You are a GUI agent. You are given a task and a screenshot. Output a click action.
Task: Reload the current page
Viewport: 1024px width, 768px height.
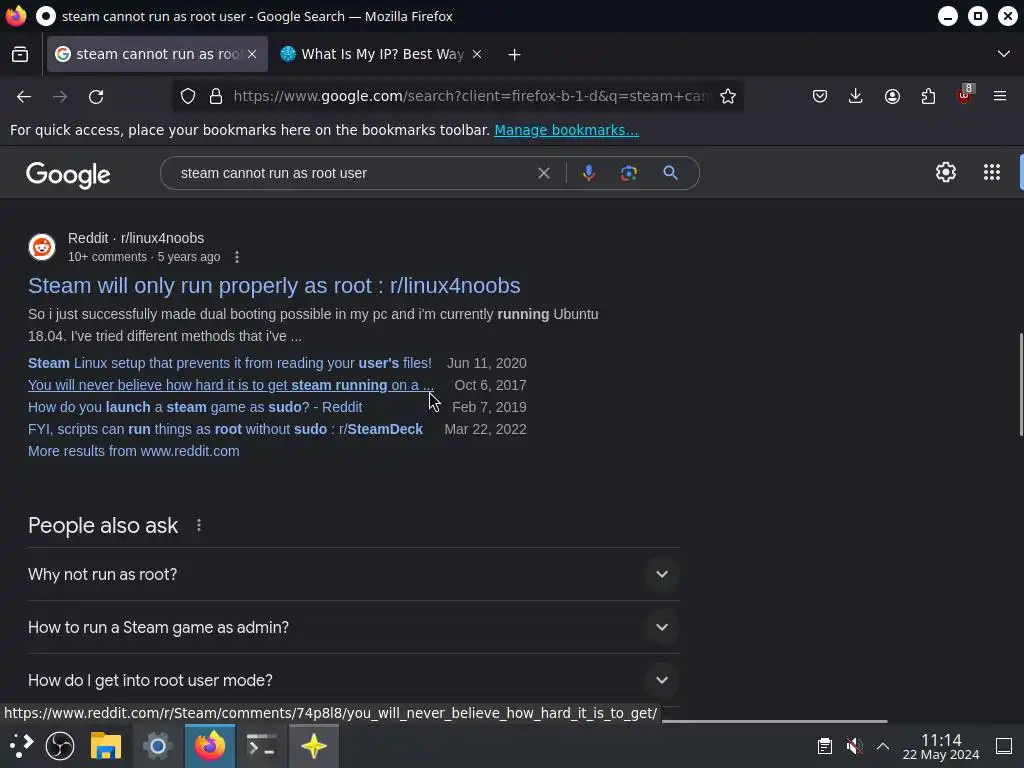96,97
